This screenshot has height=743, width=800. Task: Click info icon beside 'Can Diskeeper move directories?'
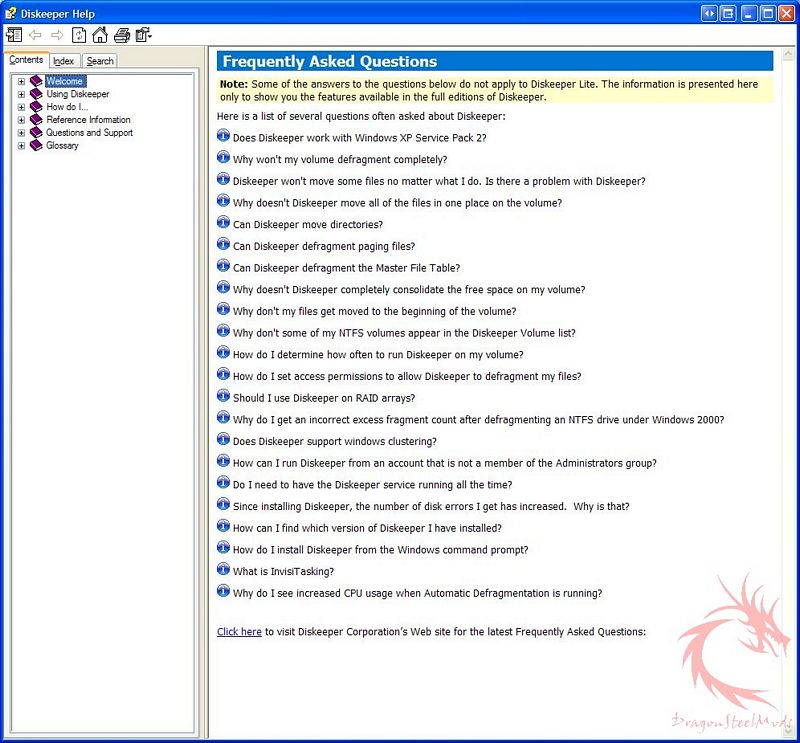coord(223,223)
